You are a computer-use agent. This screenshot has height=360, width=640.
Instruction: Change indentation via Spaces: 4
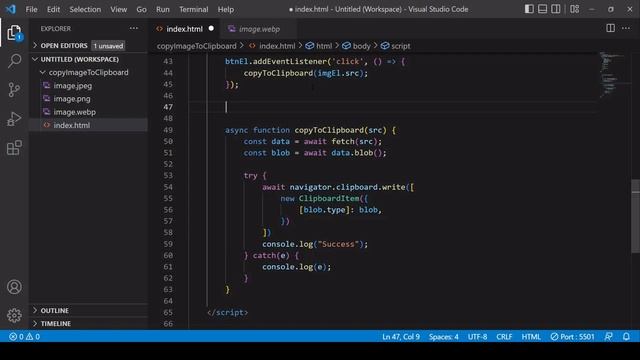tap(443, 337)
